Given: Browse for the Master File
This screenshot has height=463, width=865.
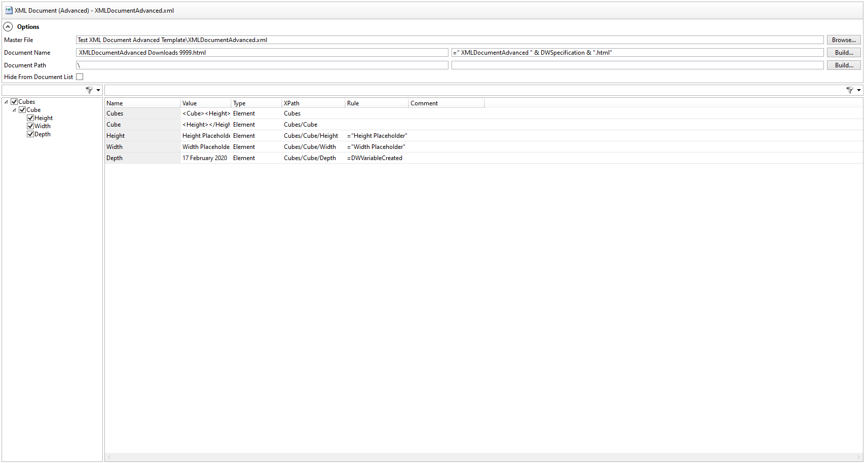Looking at the screenshot, I should 843,40.
